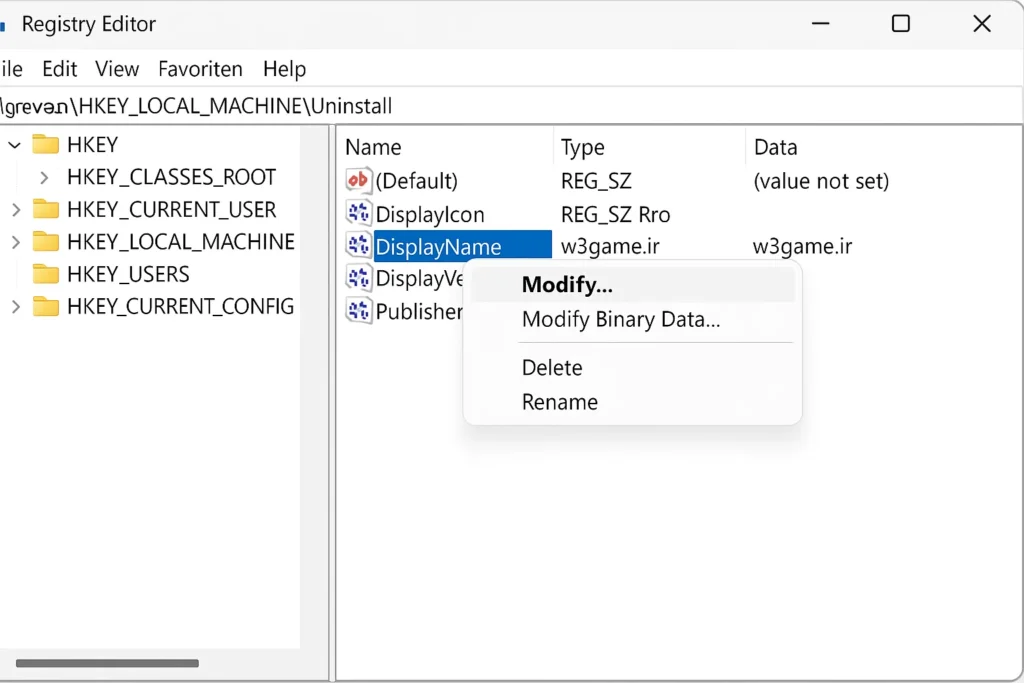This screenshot has width=1024, height=683.
Task: Maximize the Registry Editor window
Action: pyautogui.click(x=901, y=24)
